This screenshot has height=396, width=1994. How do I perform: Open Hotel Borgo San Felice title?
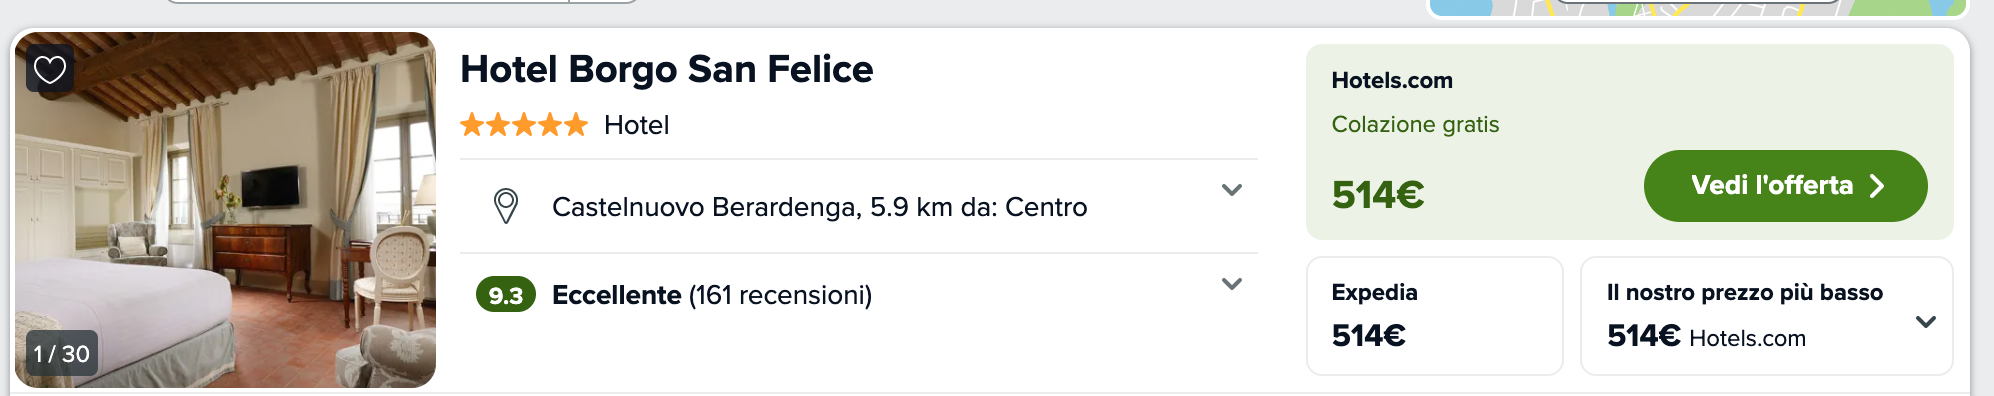tap(667, 69)
